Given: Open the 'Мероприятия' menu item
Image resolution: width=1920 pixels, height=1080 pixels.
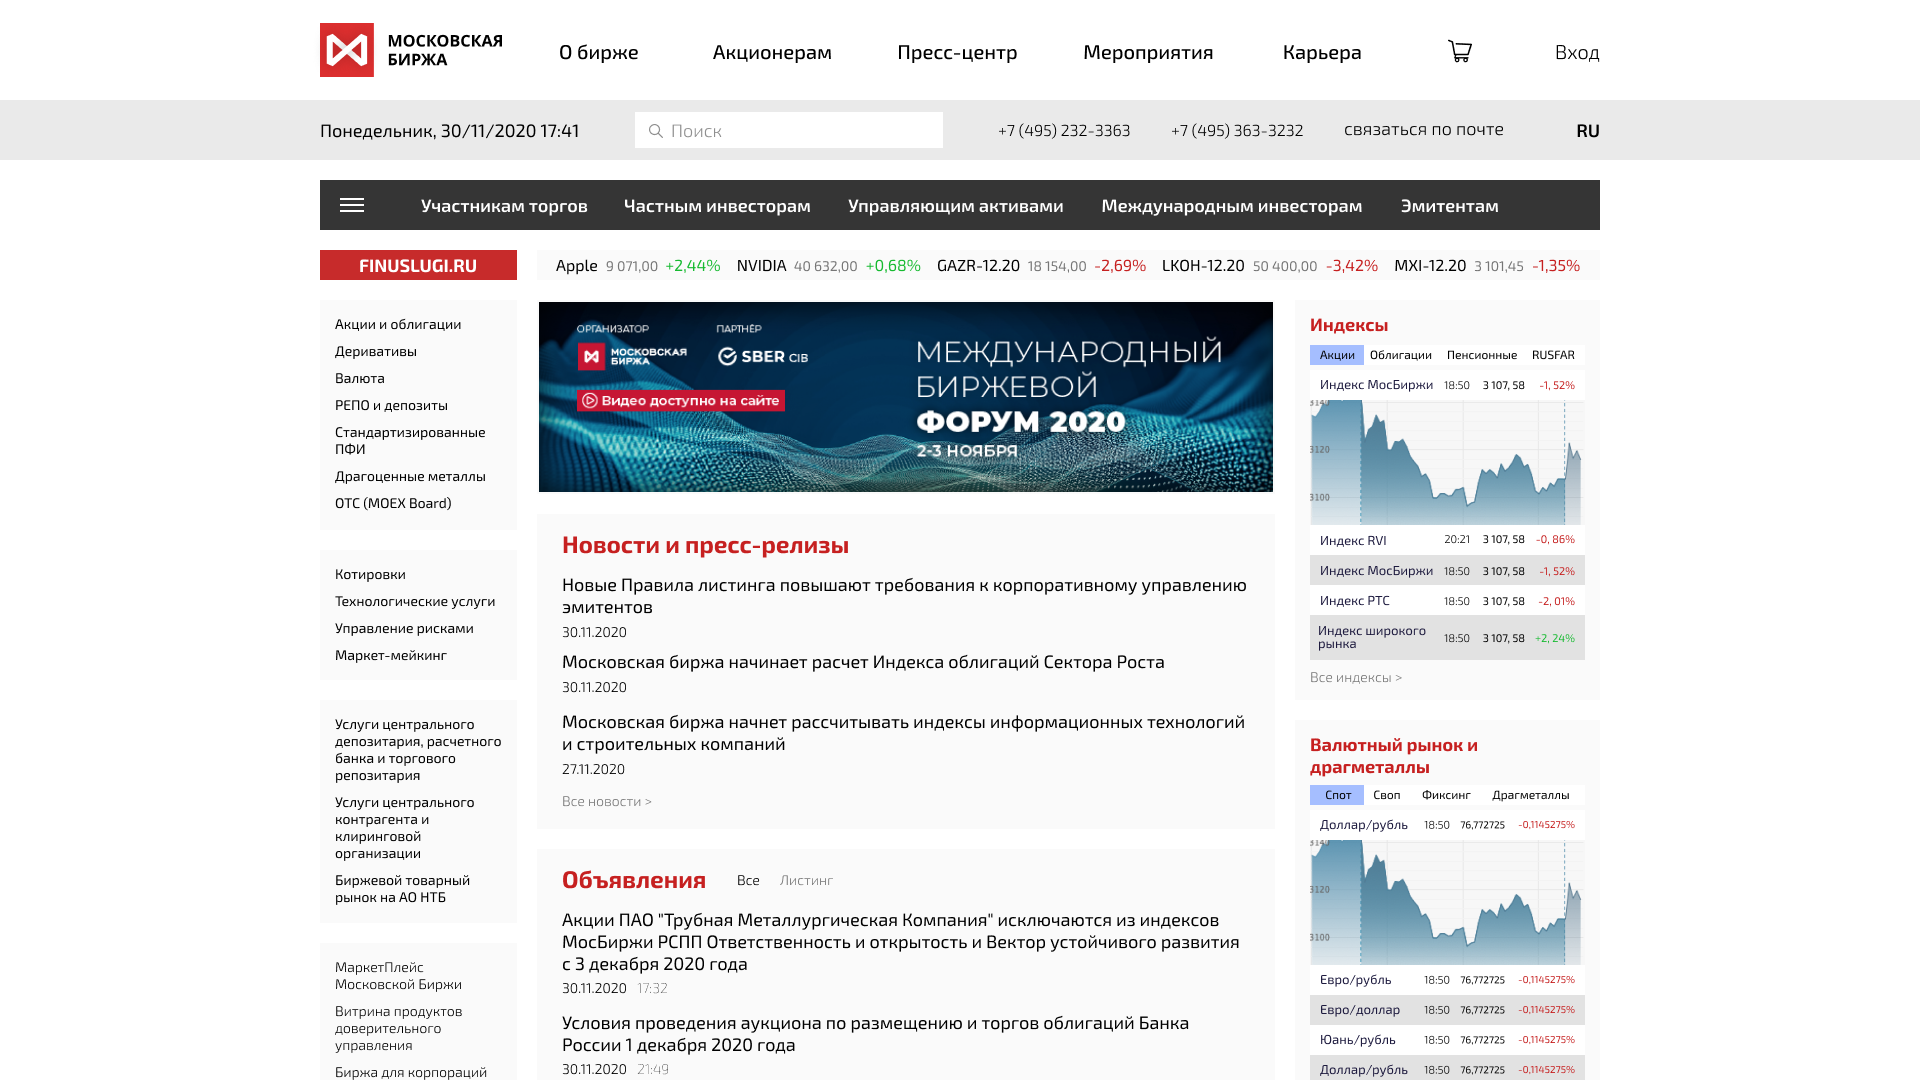Looking at the screenshot, I should coord(1148,52).
